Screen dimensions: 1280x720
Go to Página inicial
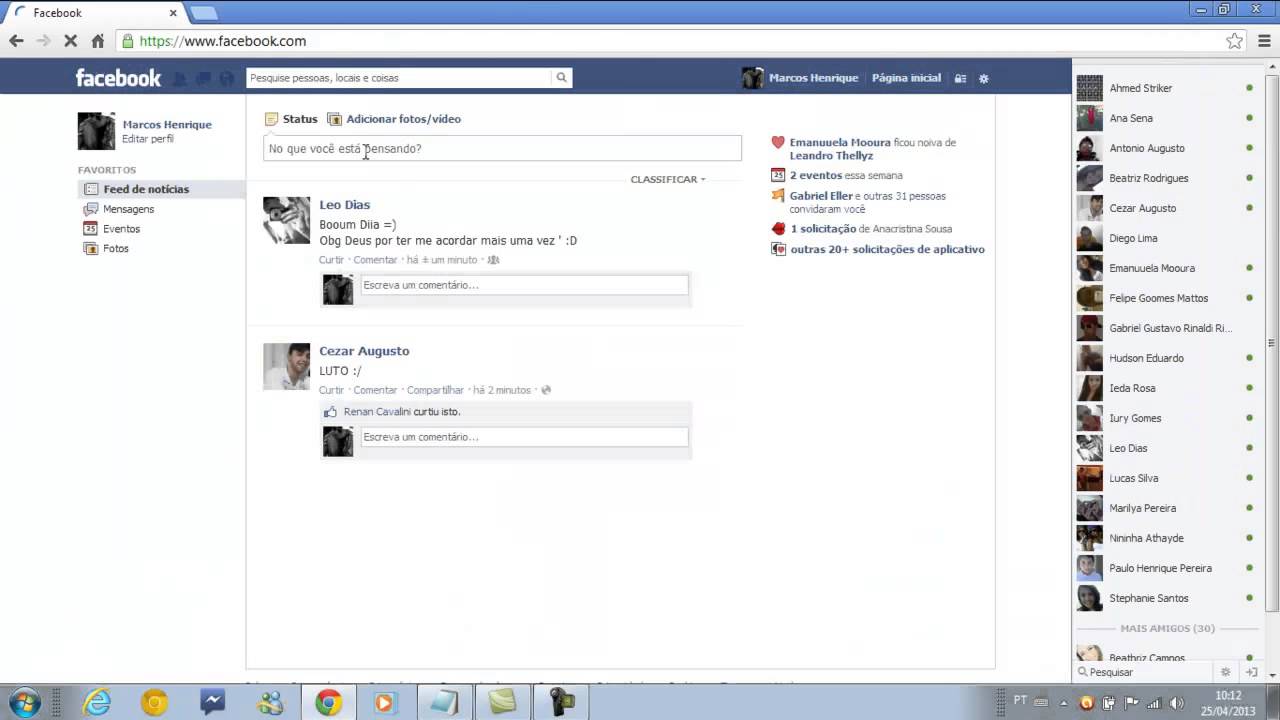point(906,78)
